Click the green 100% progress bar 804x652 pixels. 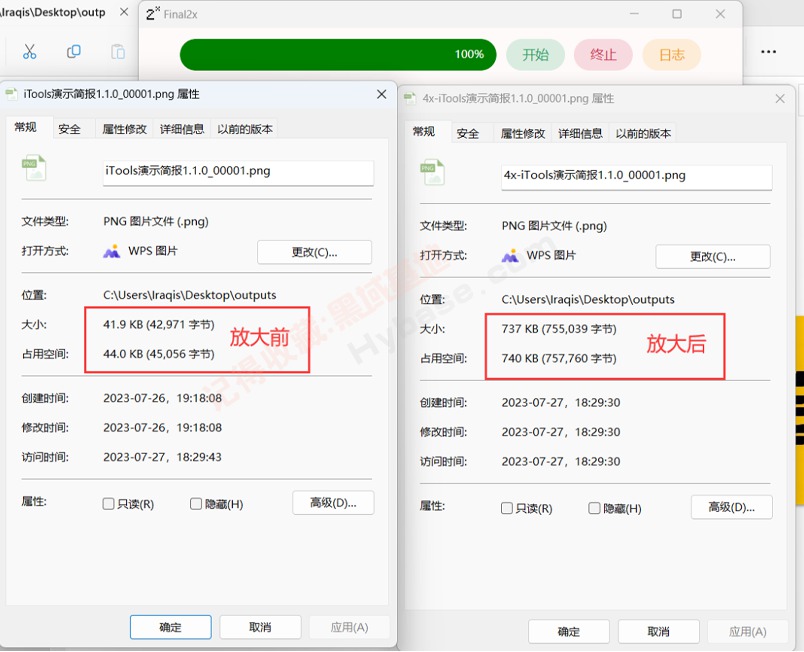(338, 55)
